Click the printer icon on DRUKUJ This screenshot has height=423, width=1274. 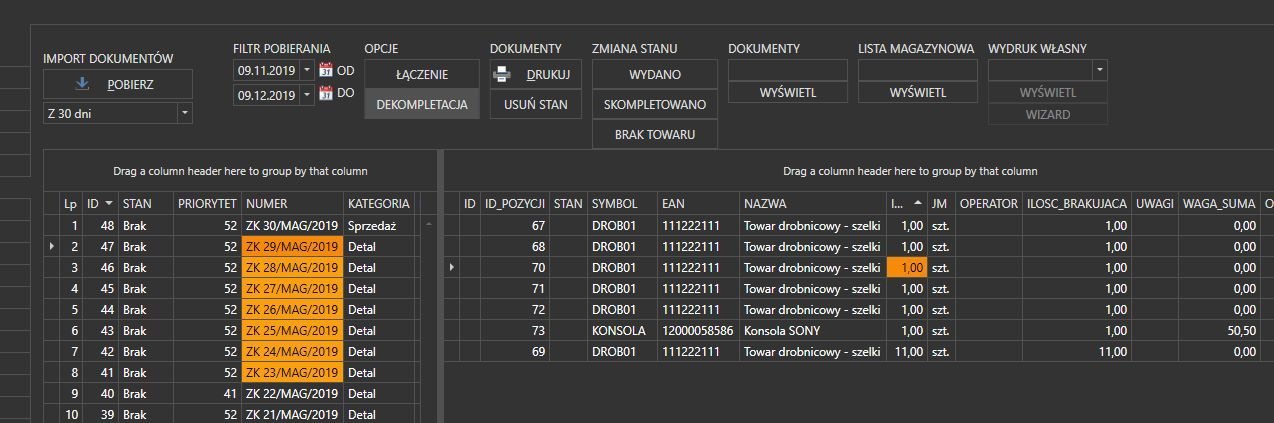503,74
